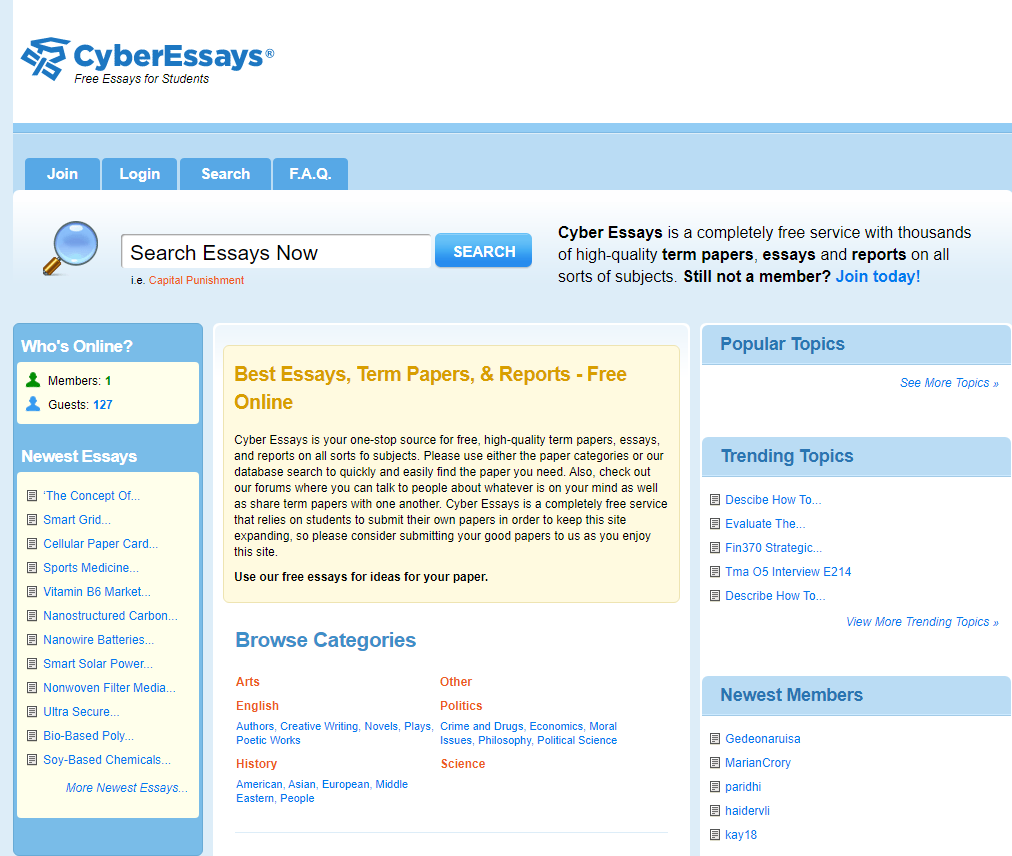The image size is (1012, 856).
Task: Click document icon beside Smart Grid
Action: coord(32,520)
